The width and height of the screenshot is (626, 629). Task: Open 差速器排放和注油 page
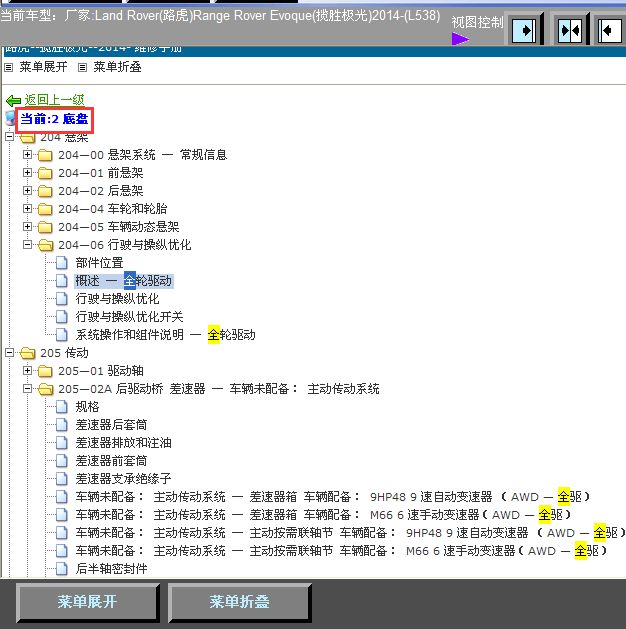[124, 443]
